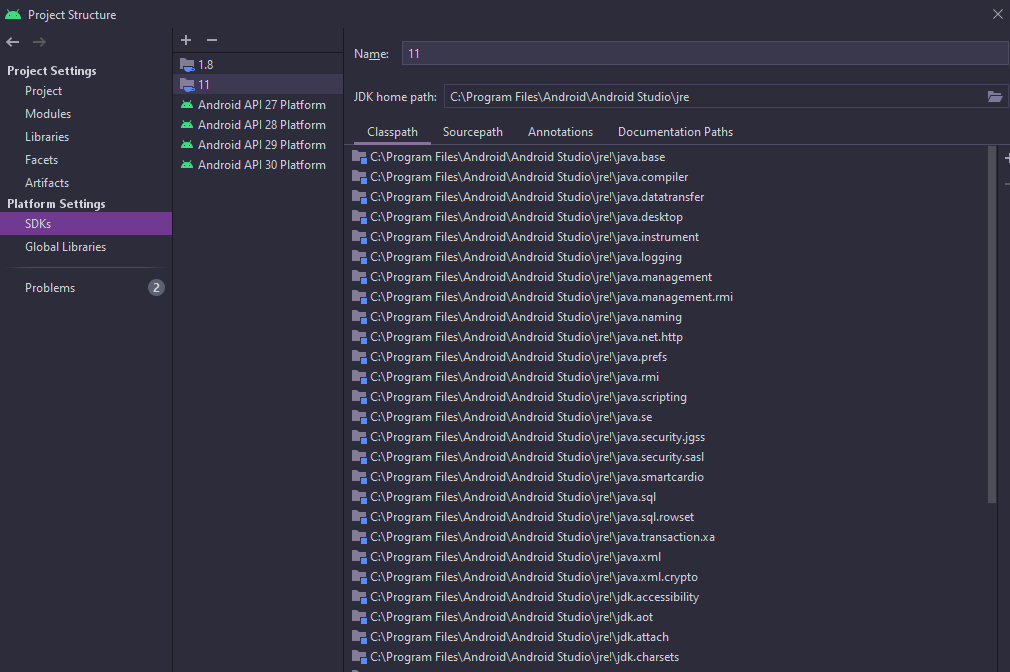Viewport: 1010px width, 672px height.
Task: Close the Project Structure dialog
Action: coord(997,14)
